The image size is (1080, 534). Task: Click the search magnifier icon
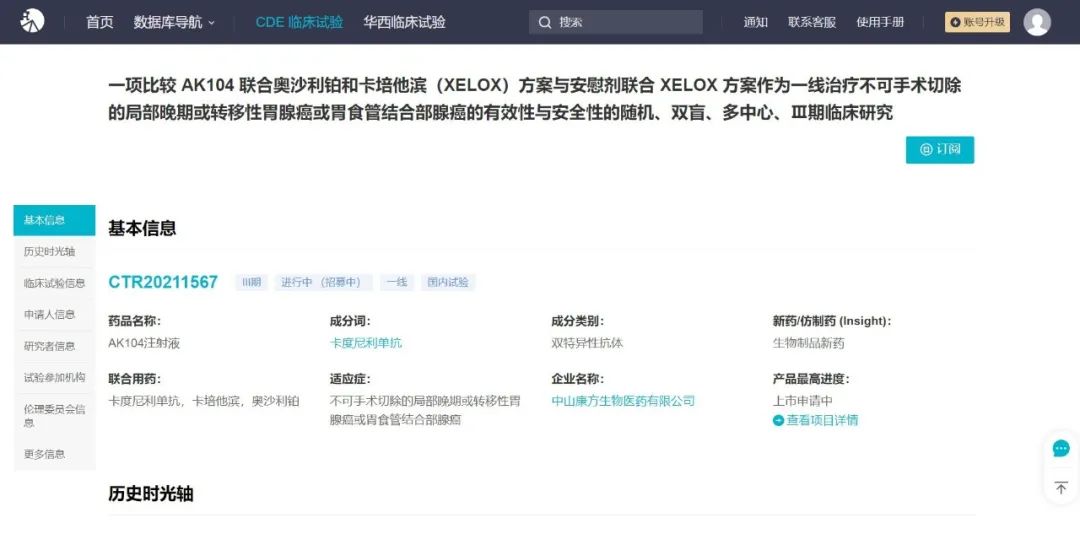pyautogui.click(x=545, y=23)
